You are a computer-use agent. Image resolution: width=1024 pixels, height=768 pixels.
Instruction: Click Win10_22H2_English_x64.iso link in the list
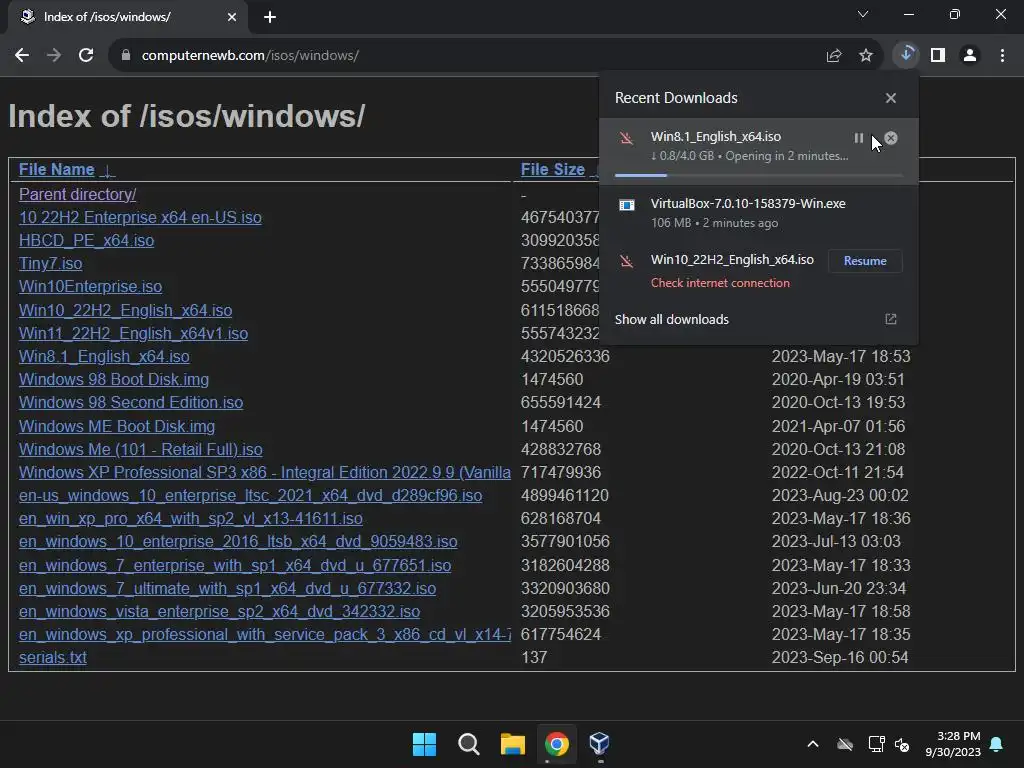click(x=125, y=310)
